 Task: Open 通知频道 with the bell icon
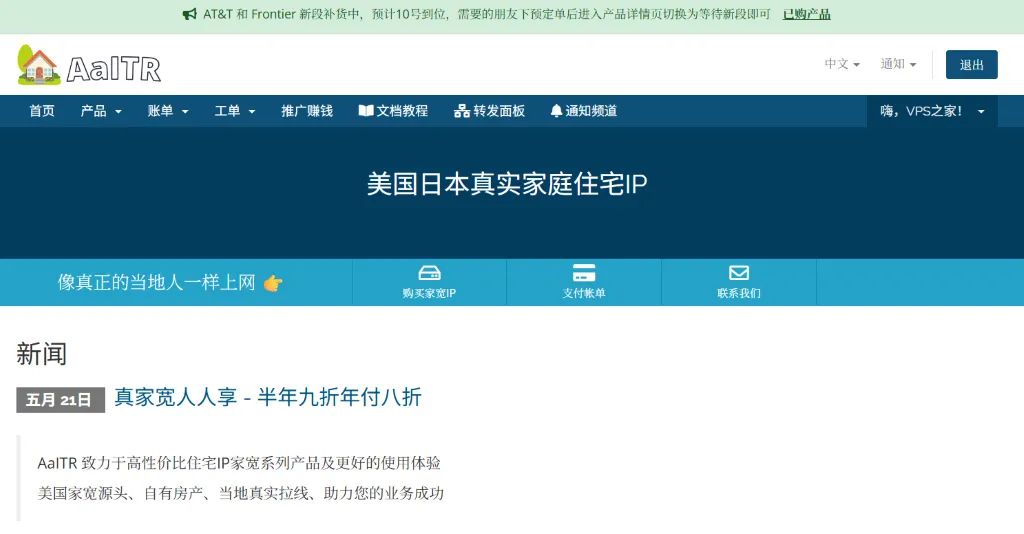click(583, 111)
